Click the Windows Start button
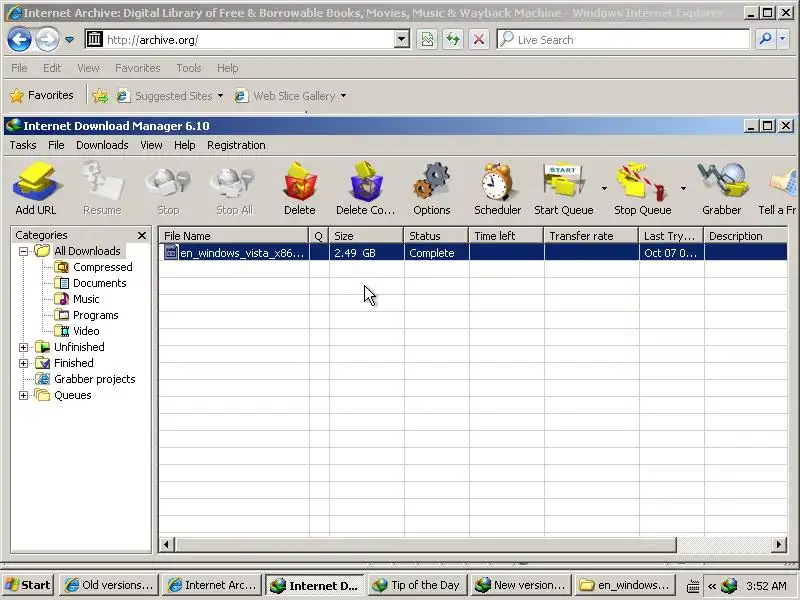 click(28, 585)
